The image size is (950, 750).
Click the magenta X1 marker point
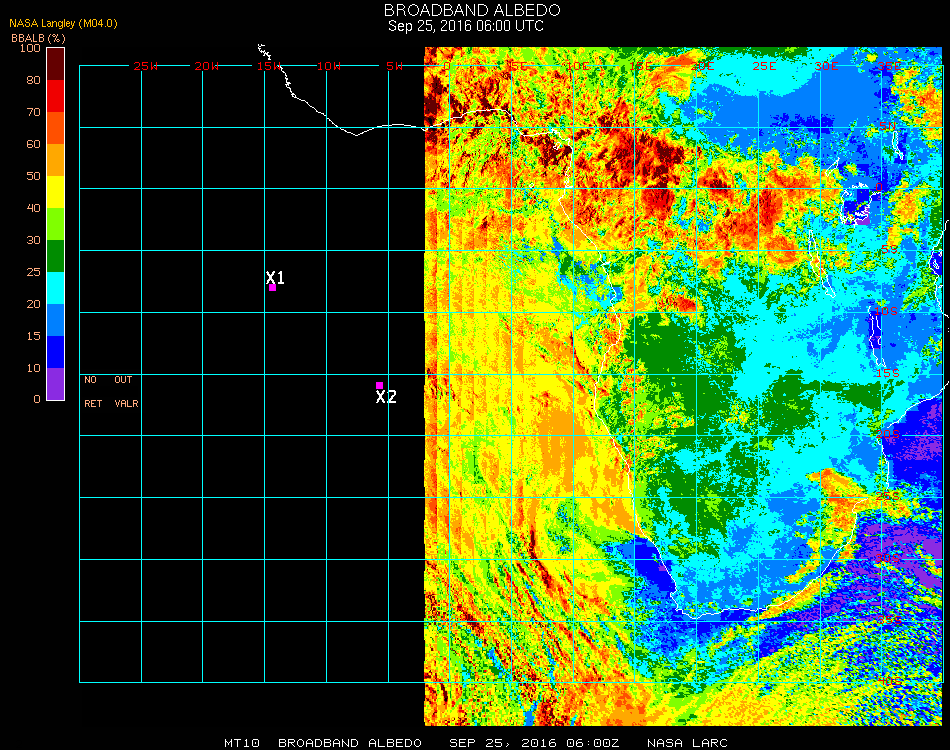tap(272, 288)
